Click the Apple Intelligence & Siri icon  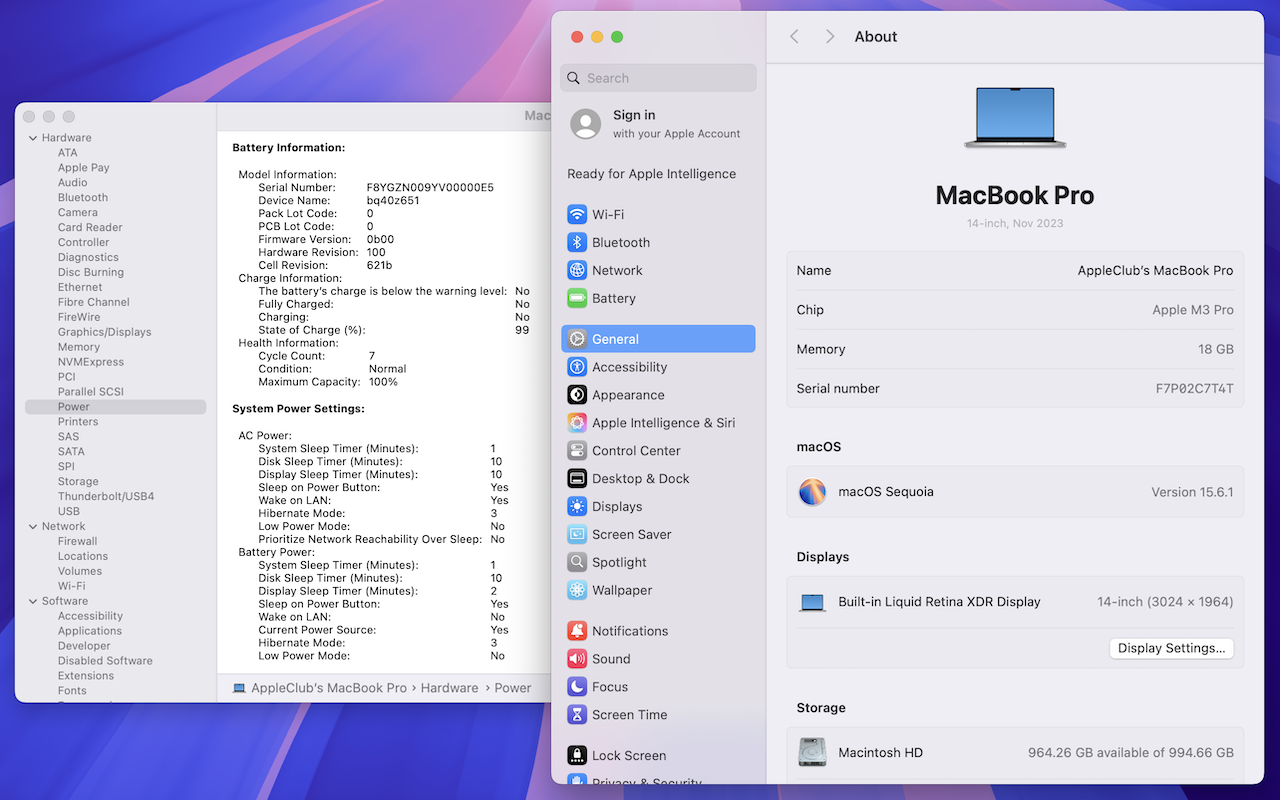click(577, 423)
